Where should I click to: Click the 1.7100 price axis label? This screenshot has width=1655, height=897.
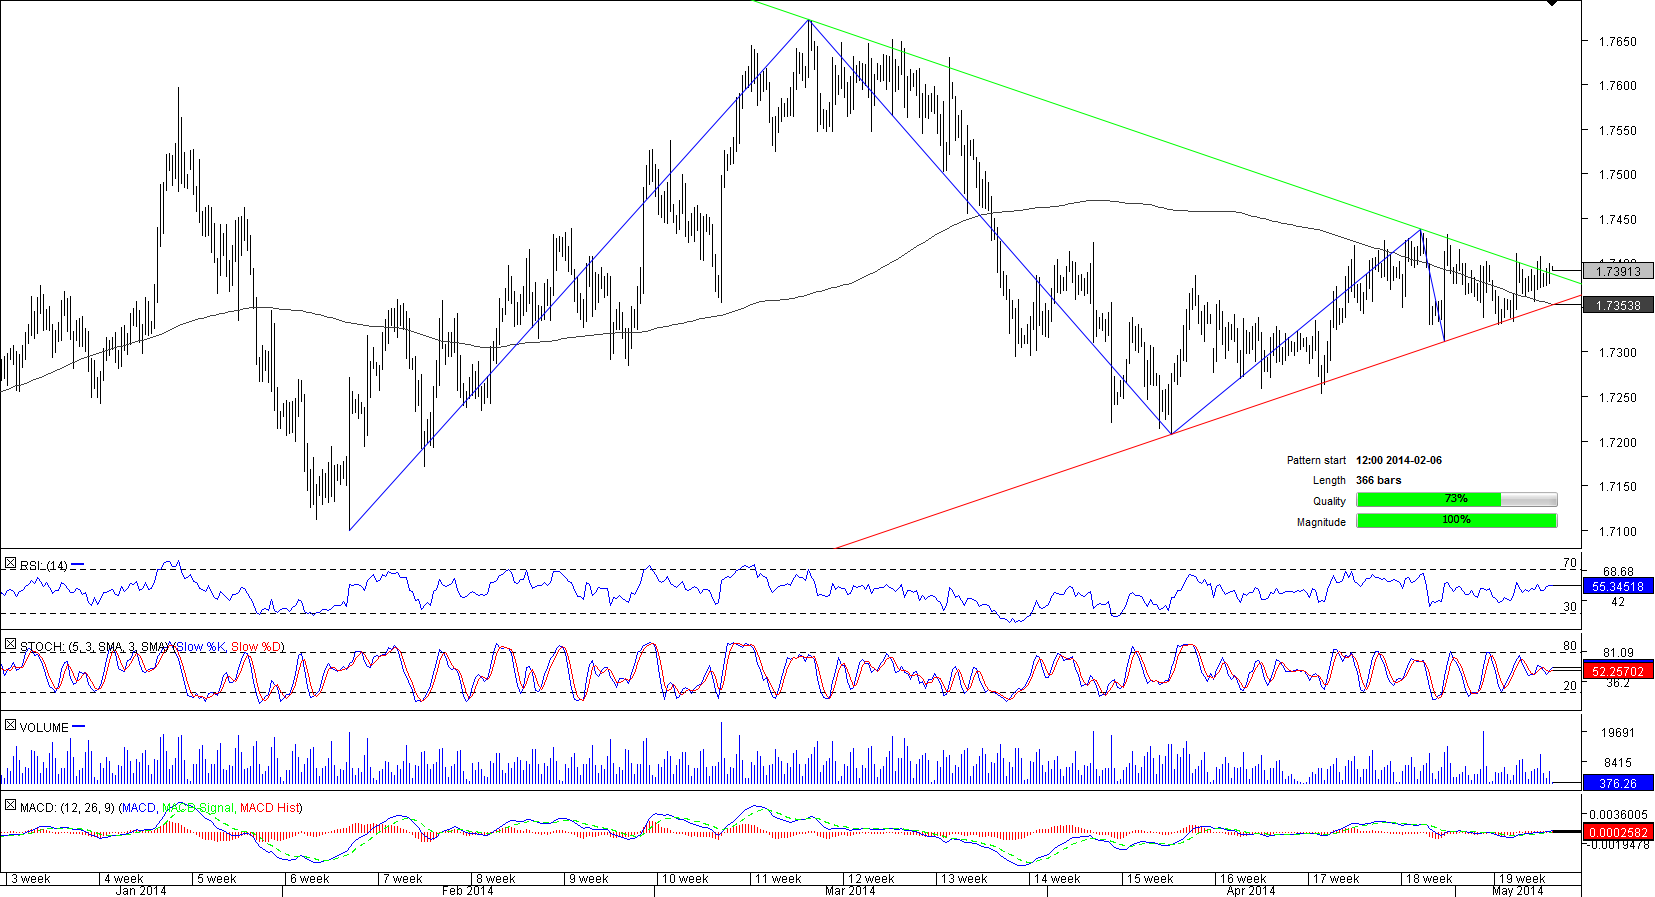[x=1618, y=532]
